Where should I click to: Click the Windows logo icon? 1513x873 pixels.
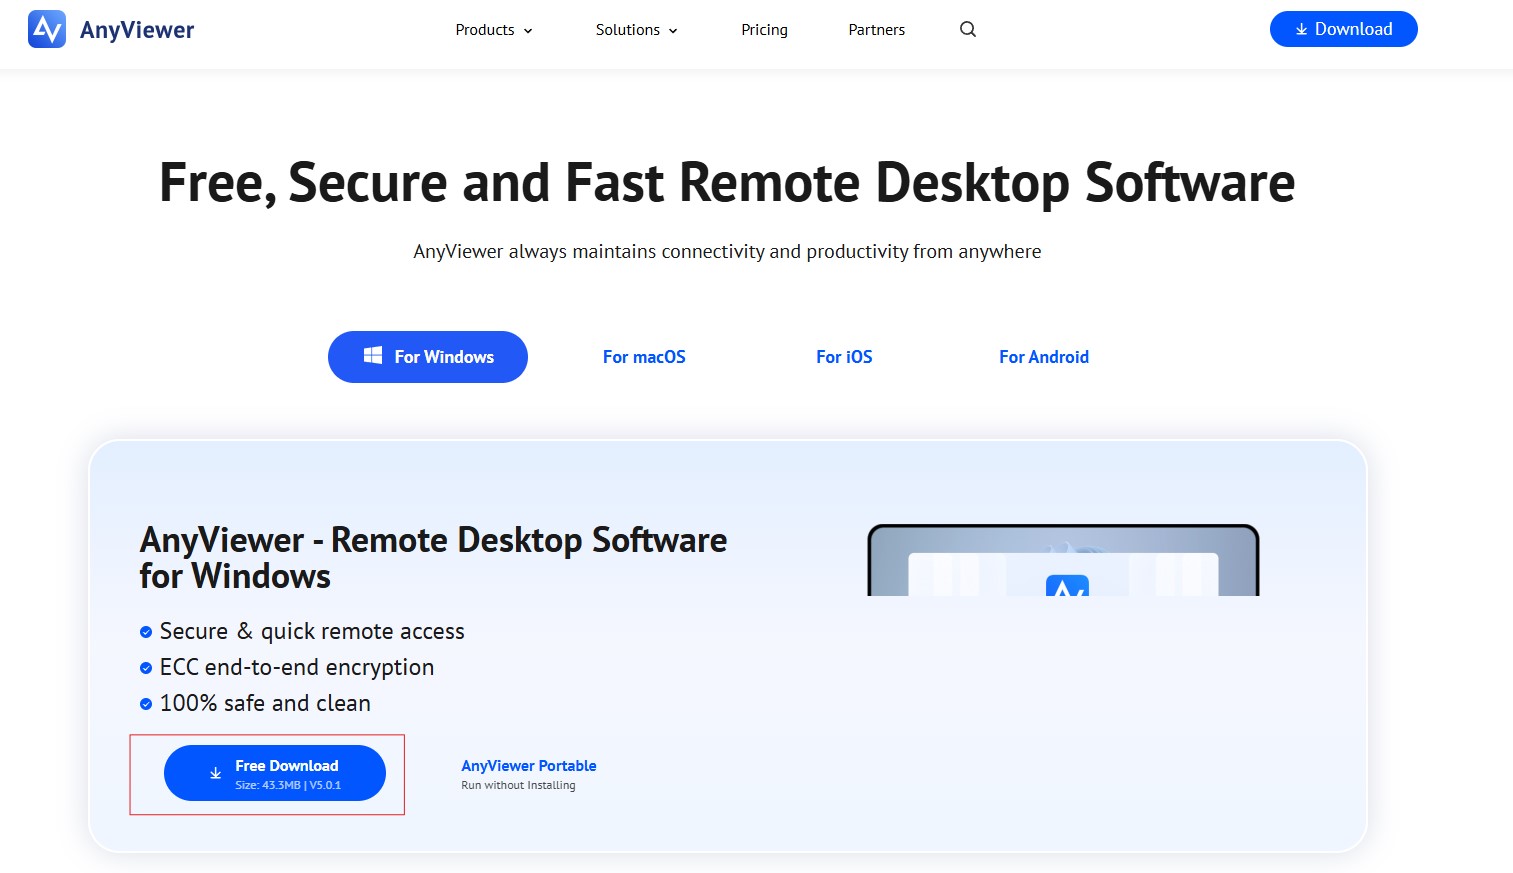tap(373, 356)
